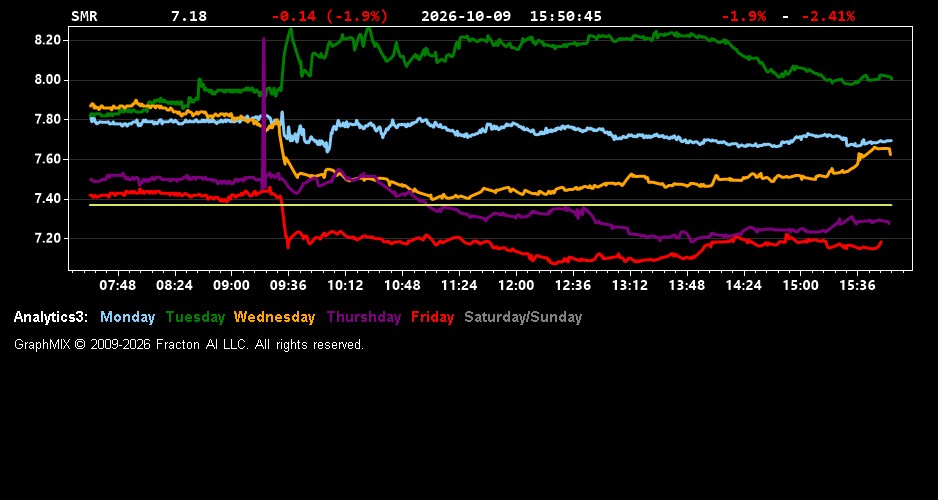Screen dimensions: 938x500
Task: Click the 11:24 time axis label
Action: click(459, 285)
